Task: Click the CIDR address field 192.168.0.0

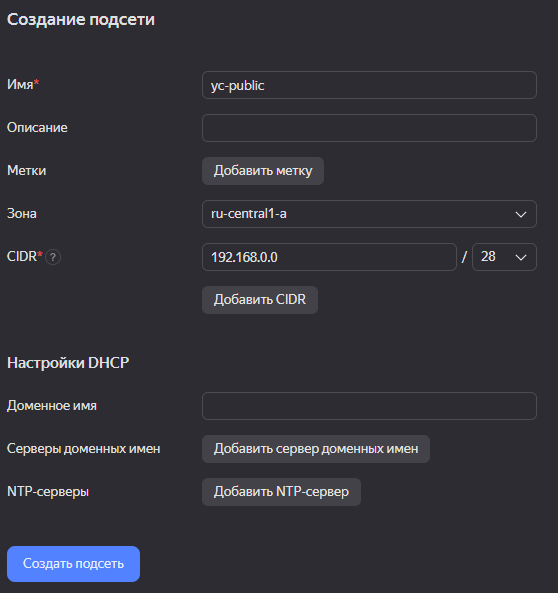Action: point(330,257)
